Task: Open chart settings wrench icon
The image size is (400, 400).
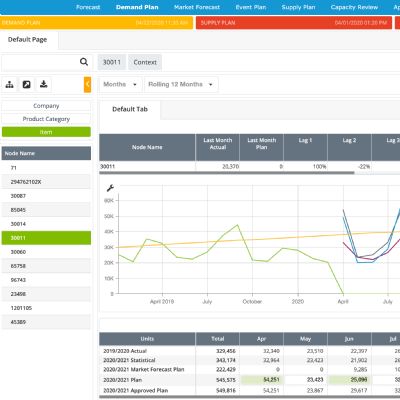Action: [110, 188]
